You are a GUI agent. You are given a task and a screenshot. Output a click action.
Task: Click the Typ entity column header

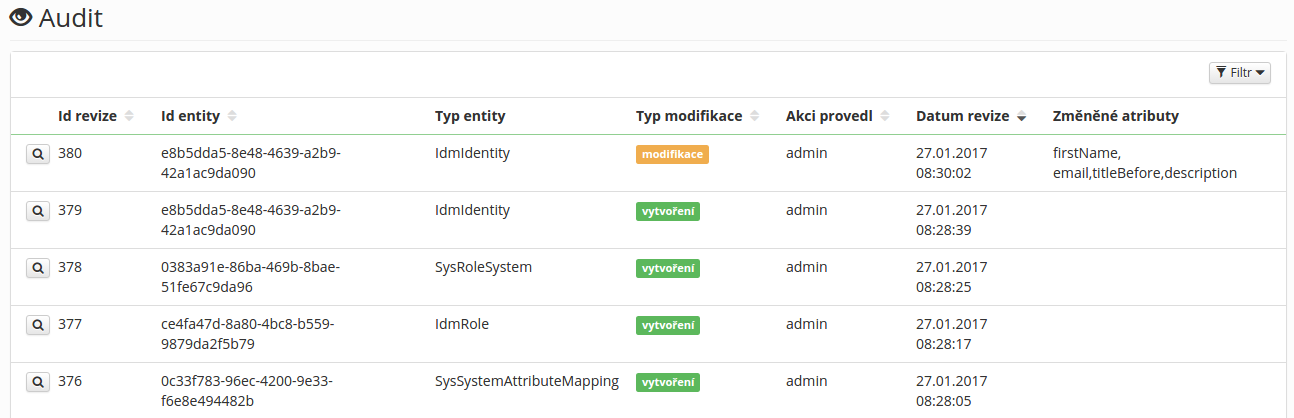(x=470, y=116)
